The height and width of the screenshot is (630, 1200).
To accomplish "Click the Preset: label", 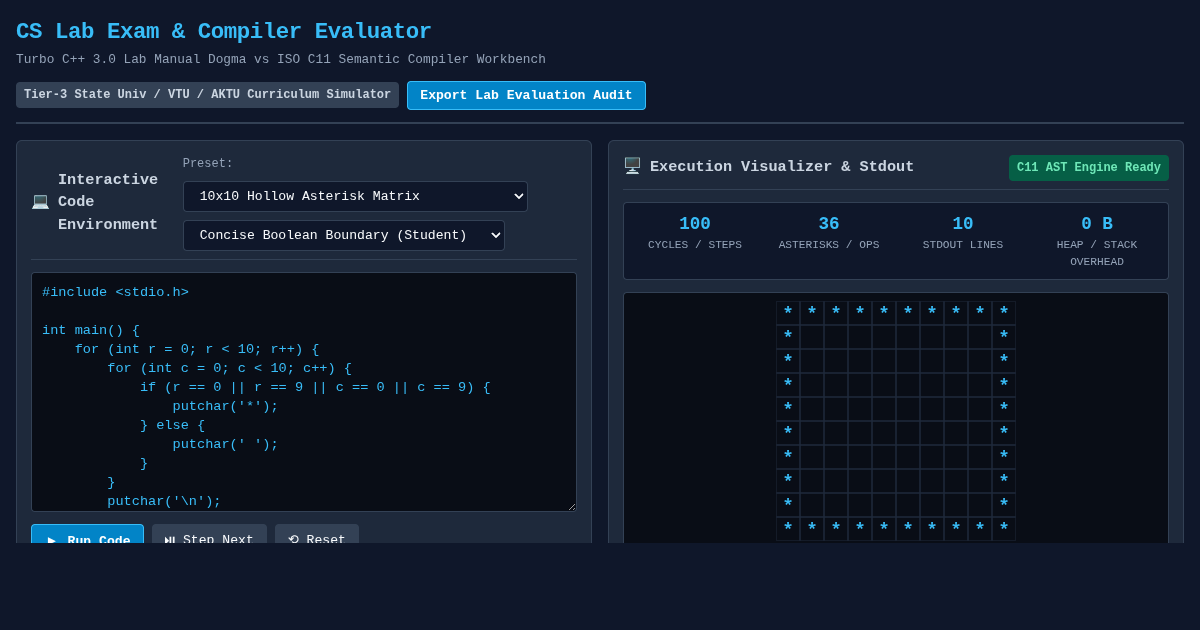I will [208, 164].
